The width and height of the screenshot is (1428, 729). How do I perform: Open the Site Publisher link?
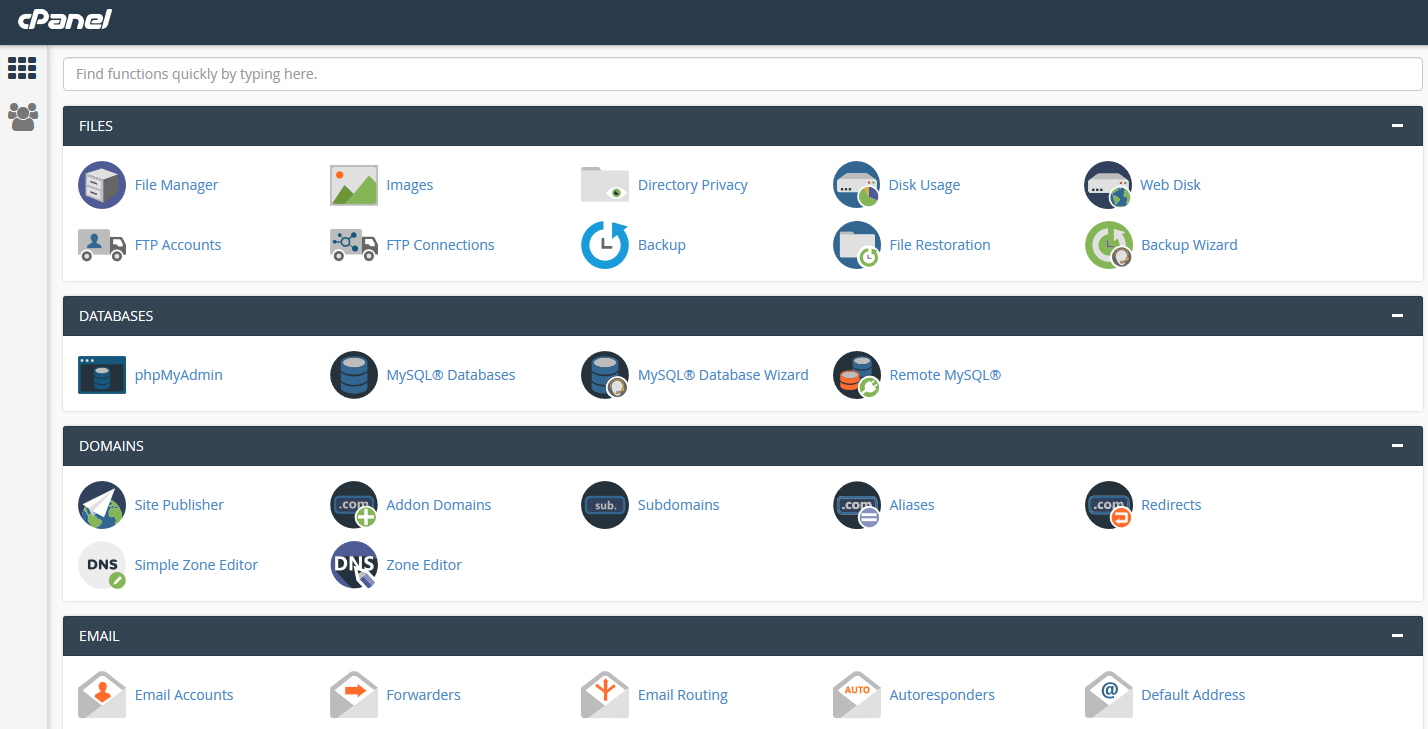[x=179, y=505]
